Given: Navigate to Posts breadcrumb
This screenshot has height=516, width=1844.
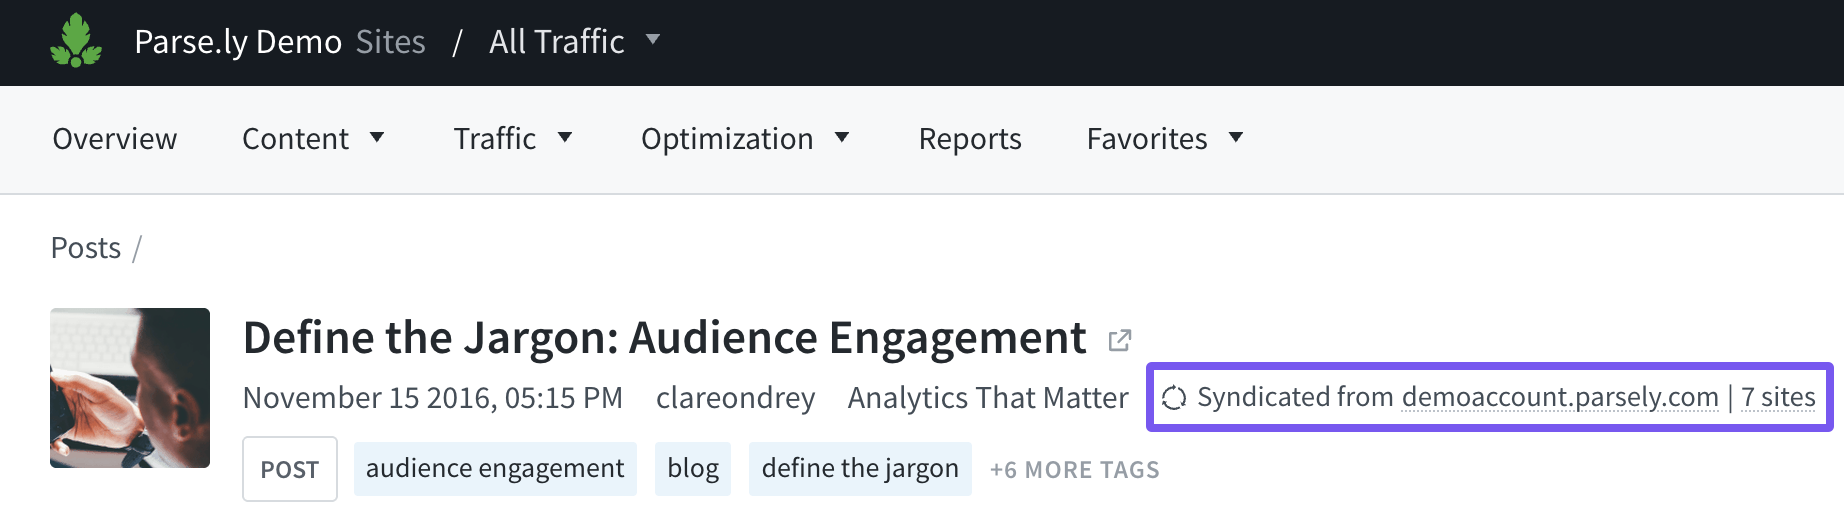Looking at the screenshot, I should [86, 248].
